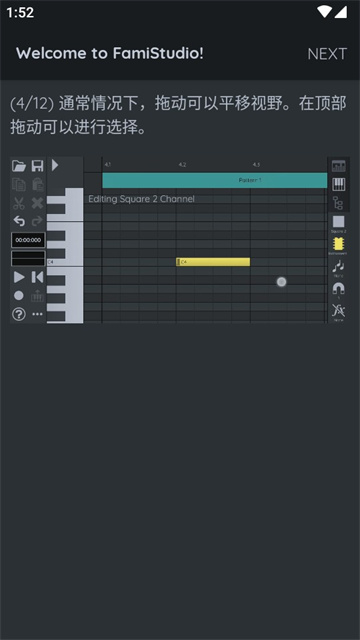
Task: Save project using the floppy disk icon
Action: tap(38, 166)
